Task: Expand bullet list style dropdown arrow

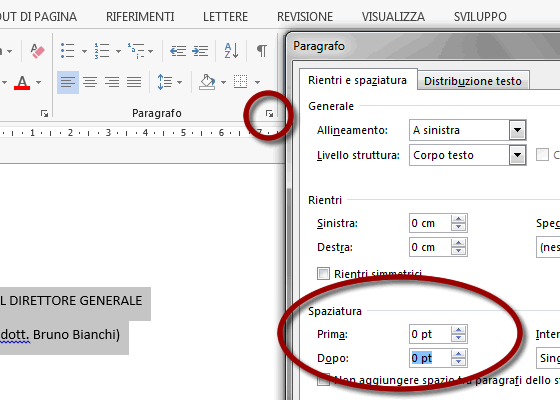Action: coord(84,51)
